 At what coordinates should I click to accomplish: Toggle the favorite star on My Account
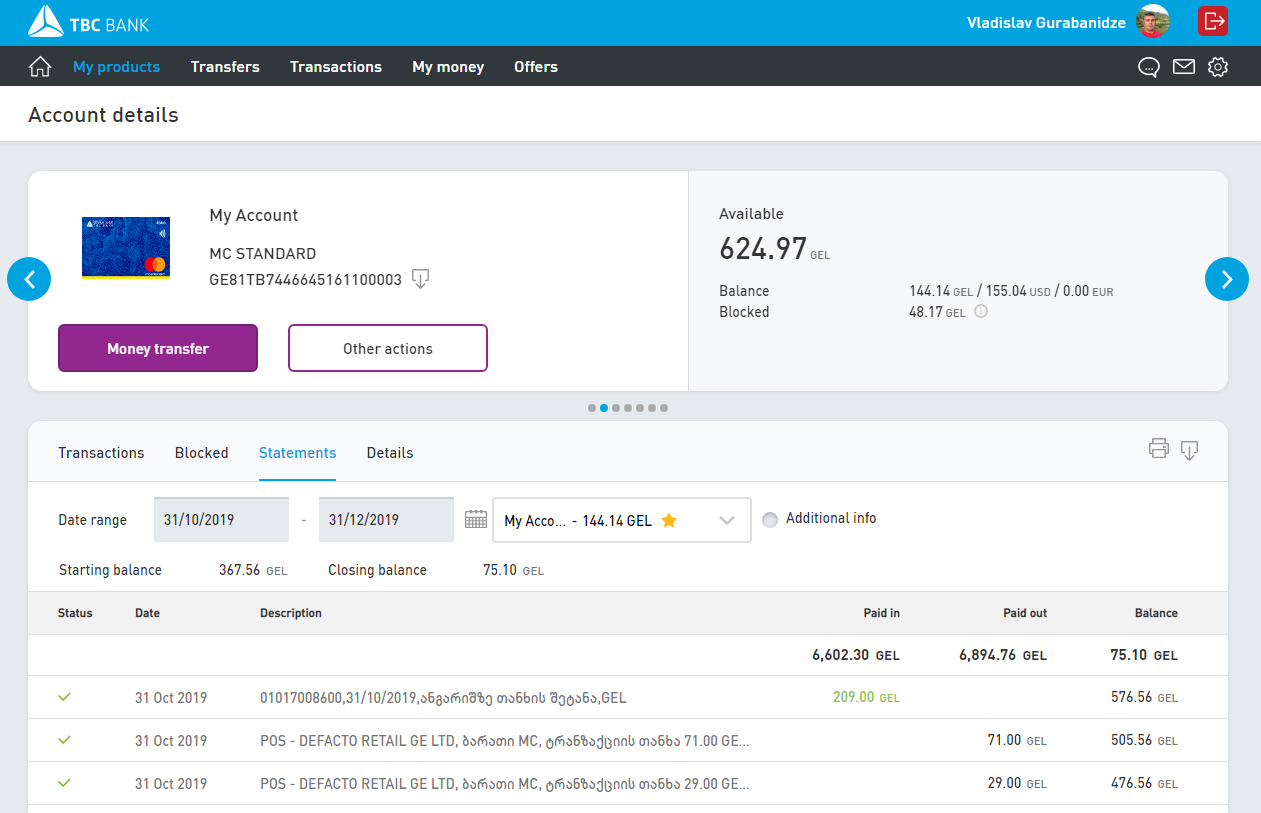[669, 520]
